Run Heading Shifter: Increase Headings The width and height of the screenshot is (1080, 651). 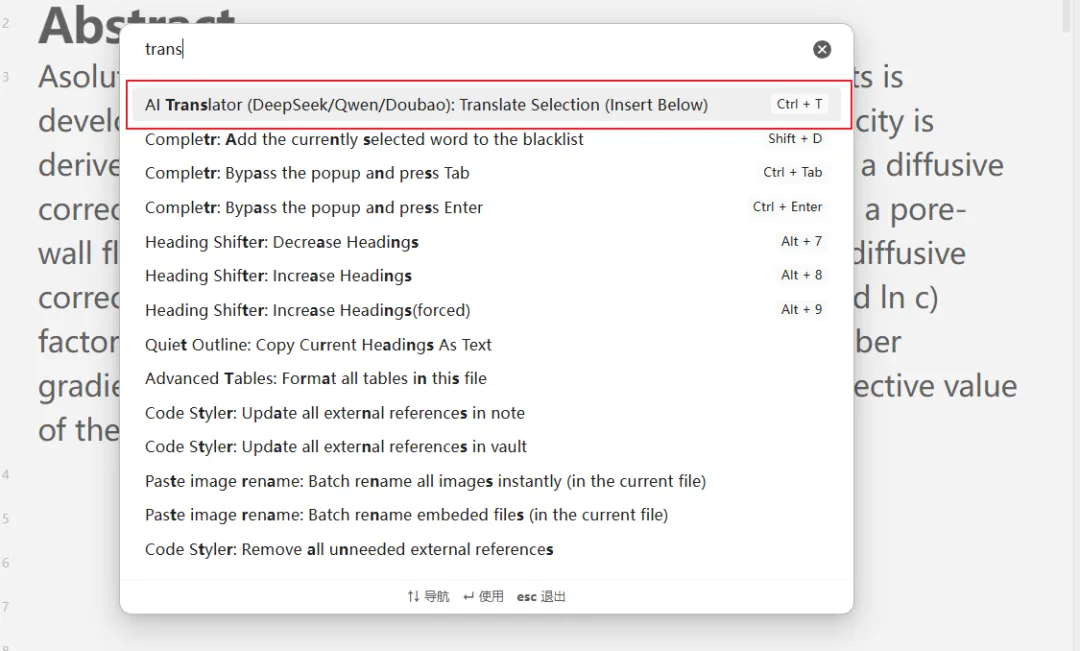point(278,276)
